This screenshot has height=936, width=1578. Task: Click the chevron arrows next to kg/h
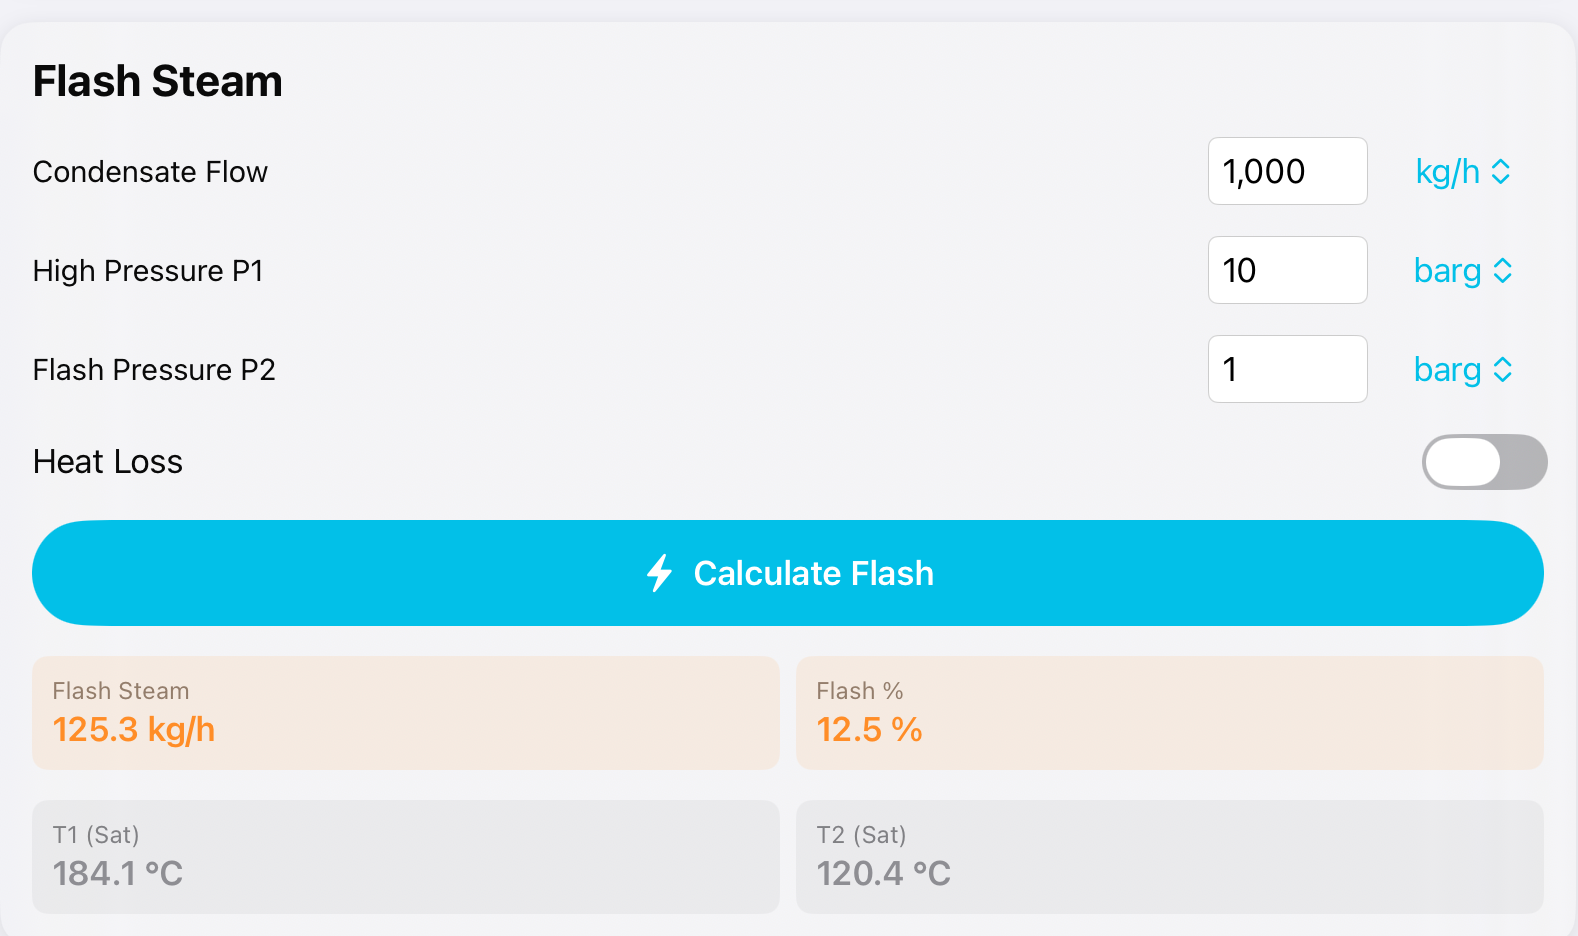1501,172
